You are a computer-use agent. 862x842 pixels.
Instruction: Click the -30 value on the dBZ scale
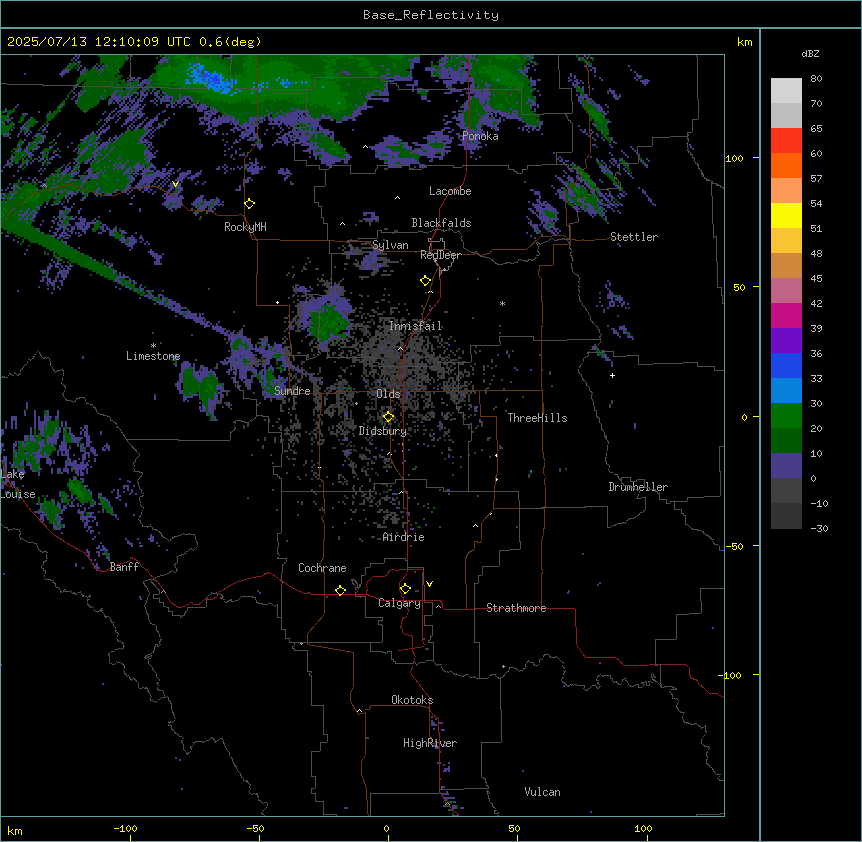(819, 528)
